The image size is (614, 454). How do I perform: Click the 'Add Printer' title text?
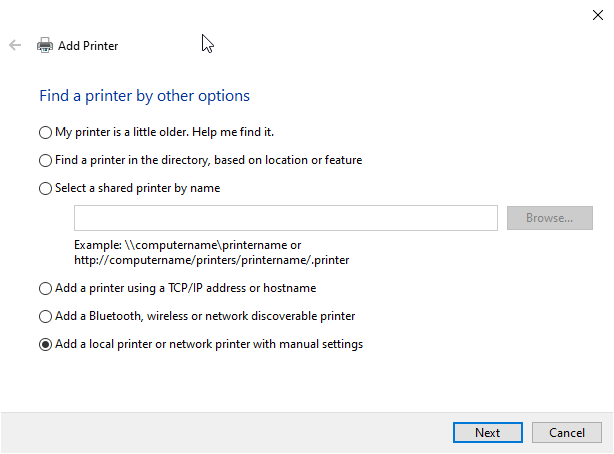click(88, 45)
